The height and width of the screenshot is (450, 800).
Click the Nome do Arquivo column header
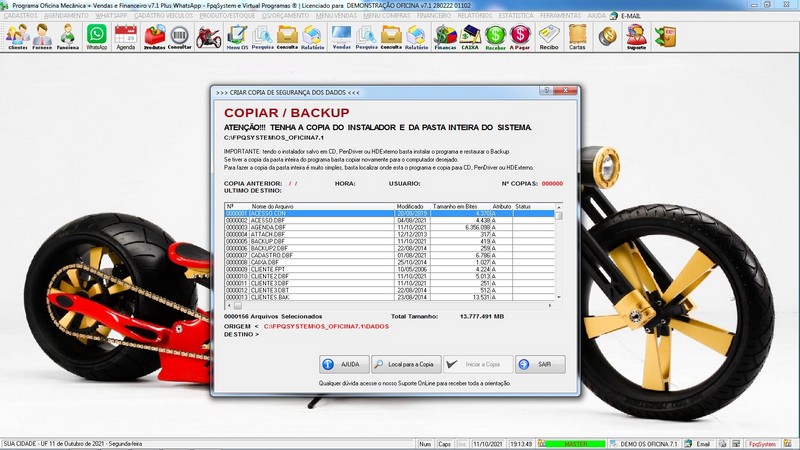(x=322, y=207)
